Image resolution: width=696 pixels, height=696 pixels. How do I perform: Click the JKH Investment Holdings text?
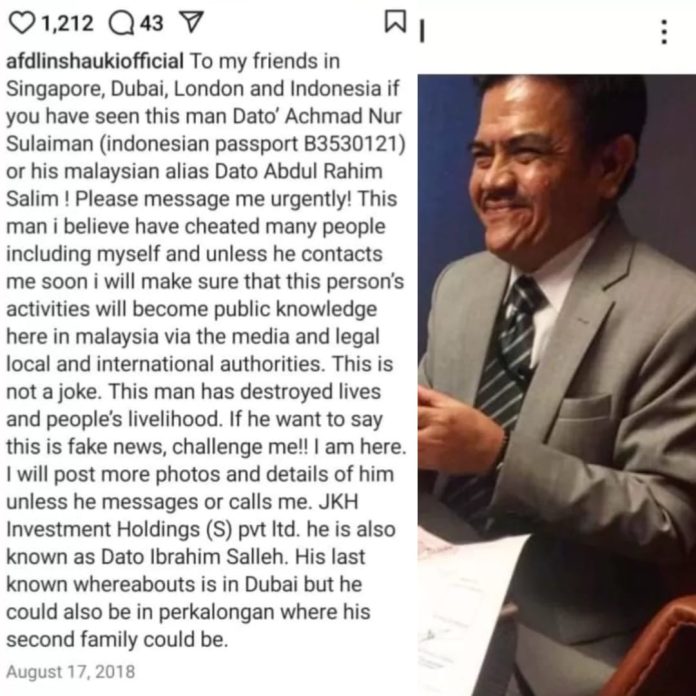click(183, 515)
